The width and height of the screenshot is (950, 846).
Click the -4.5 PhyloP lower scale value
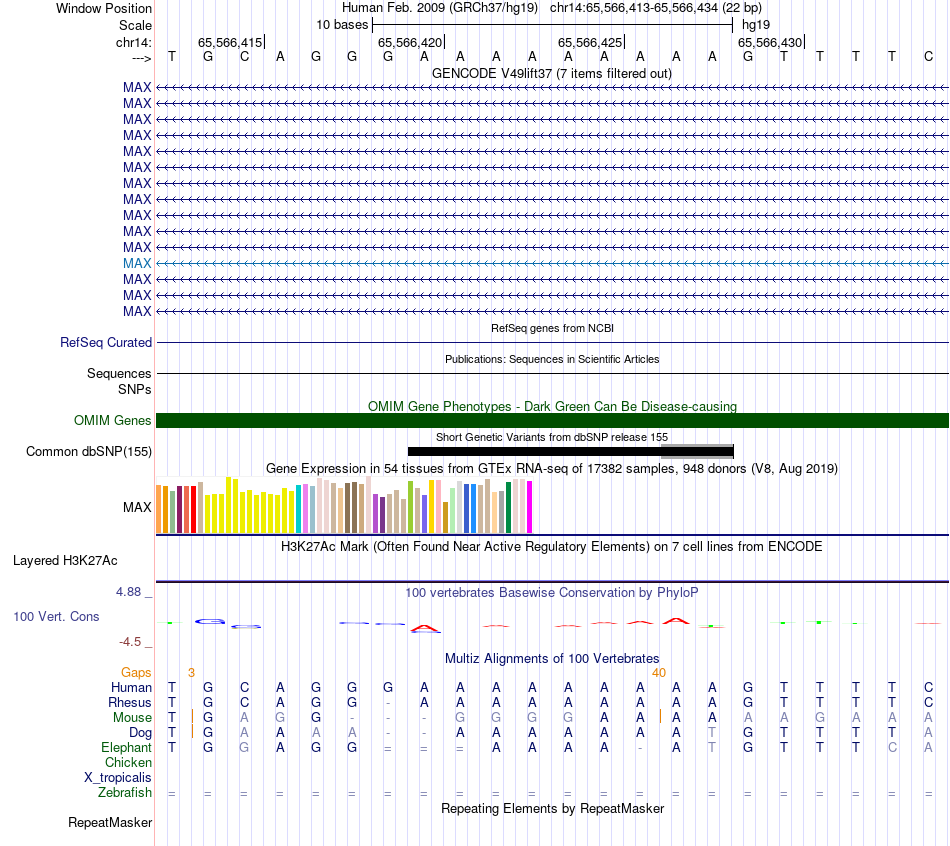(130, 642)
